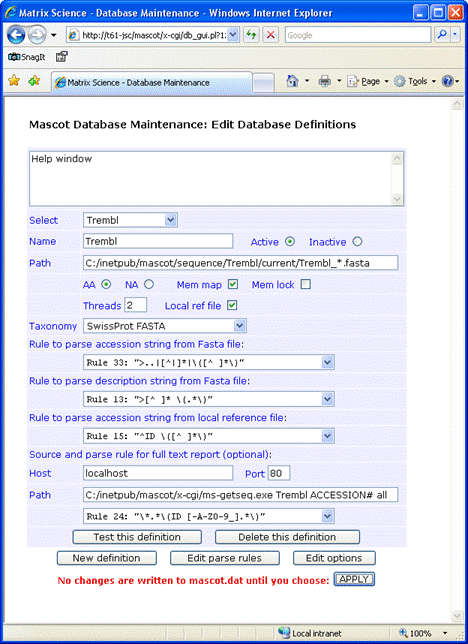Click the Add to Favorites icon
Image resolution: width=468 pixels, height=644 pixels.
coord(34,80)
